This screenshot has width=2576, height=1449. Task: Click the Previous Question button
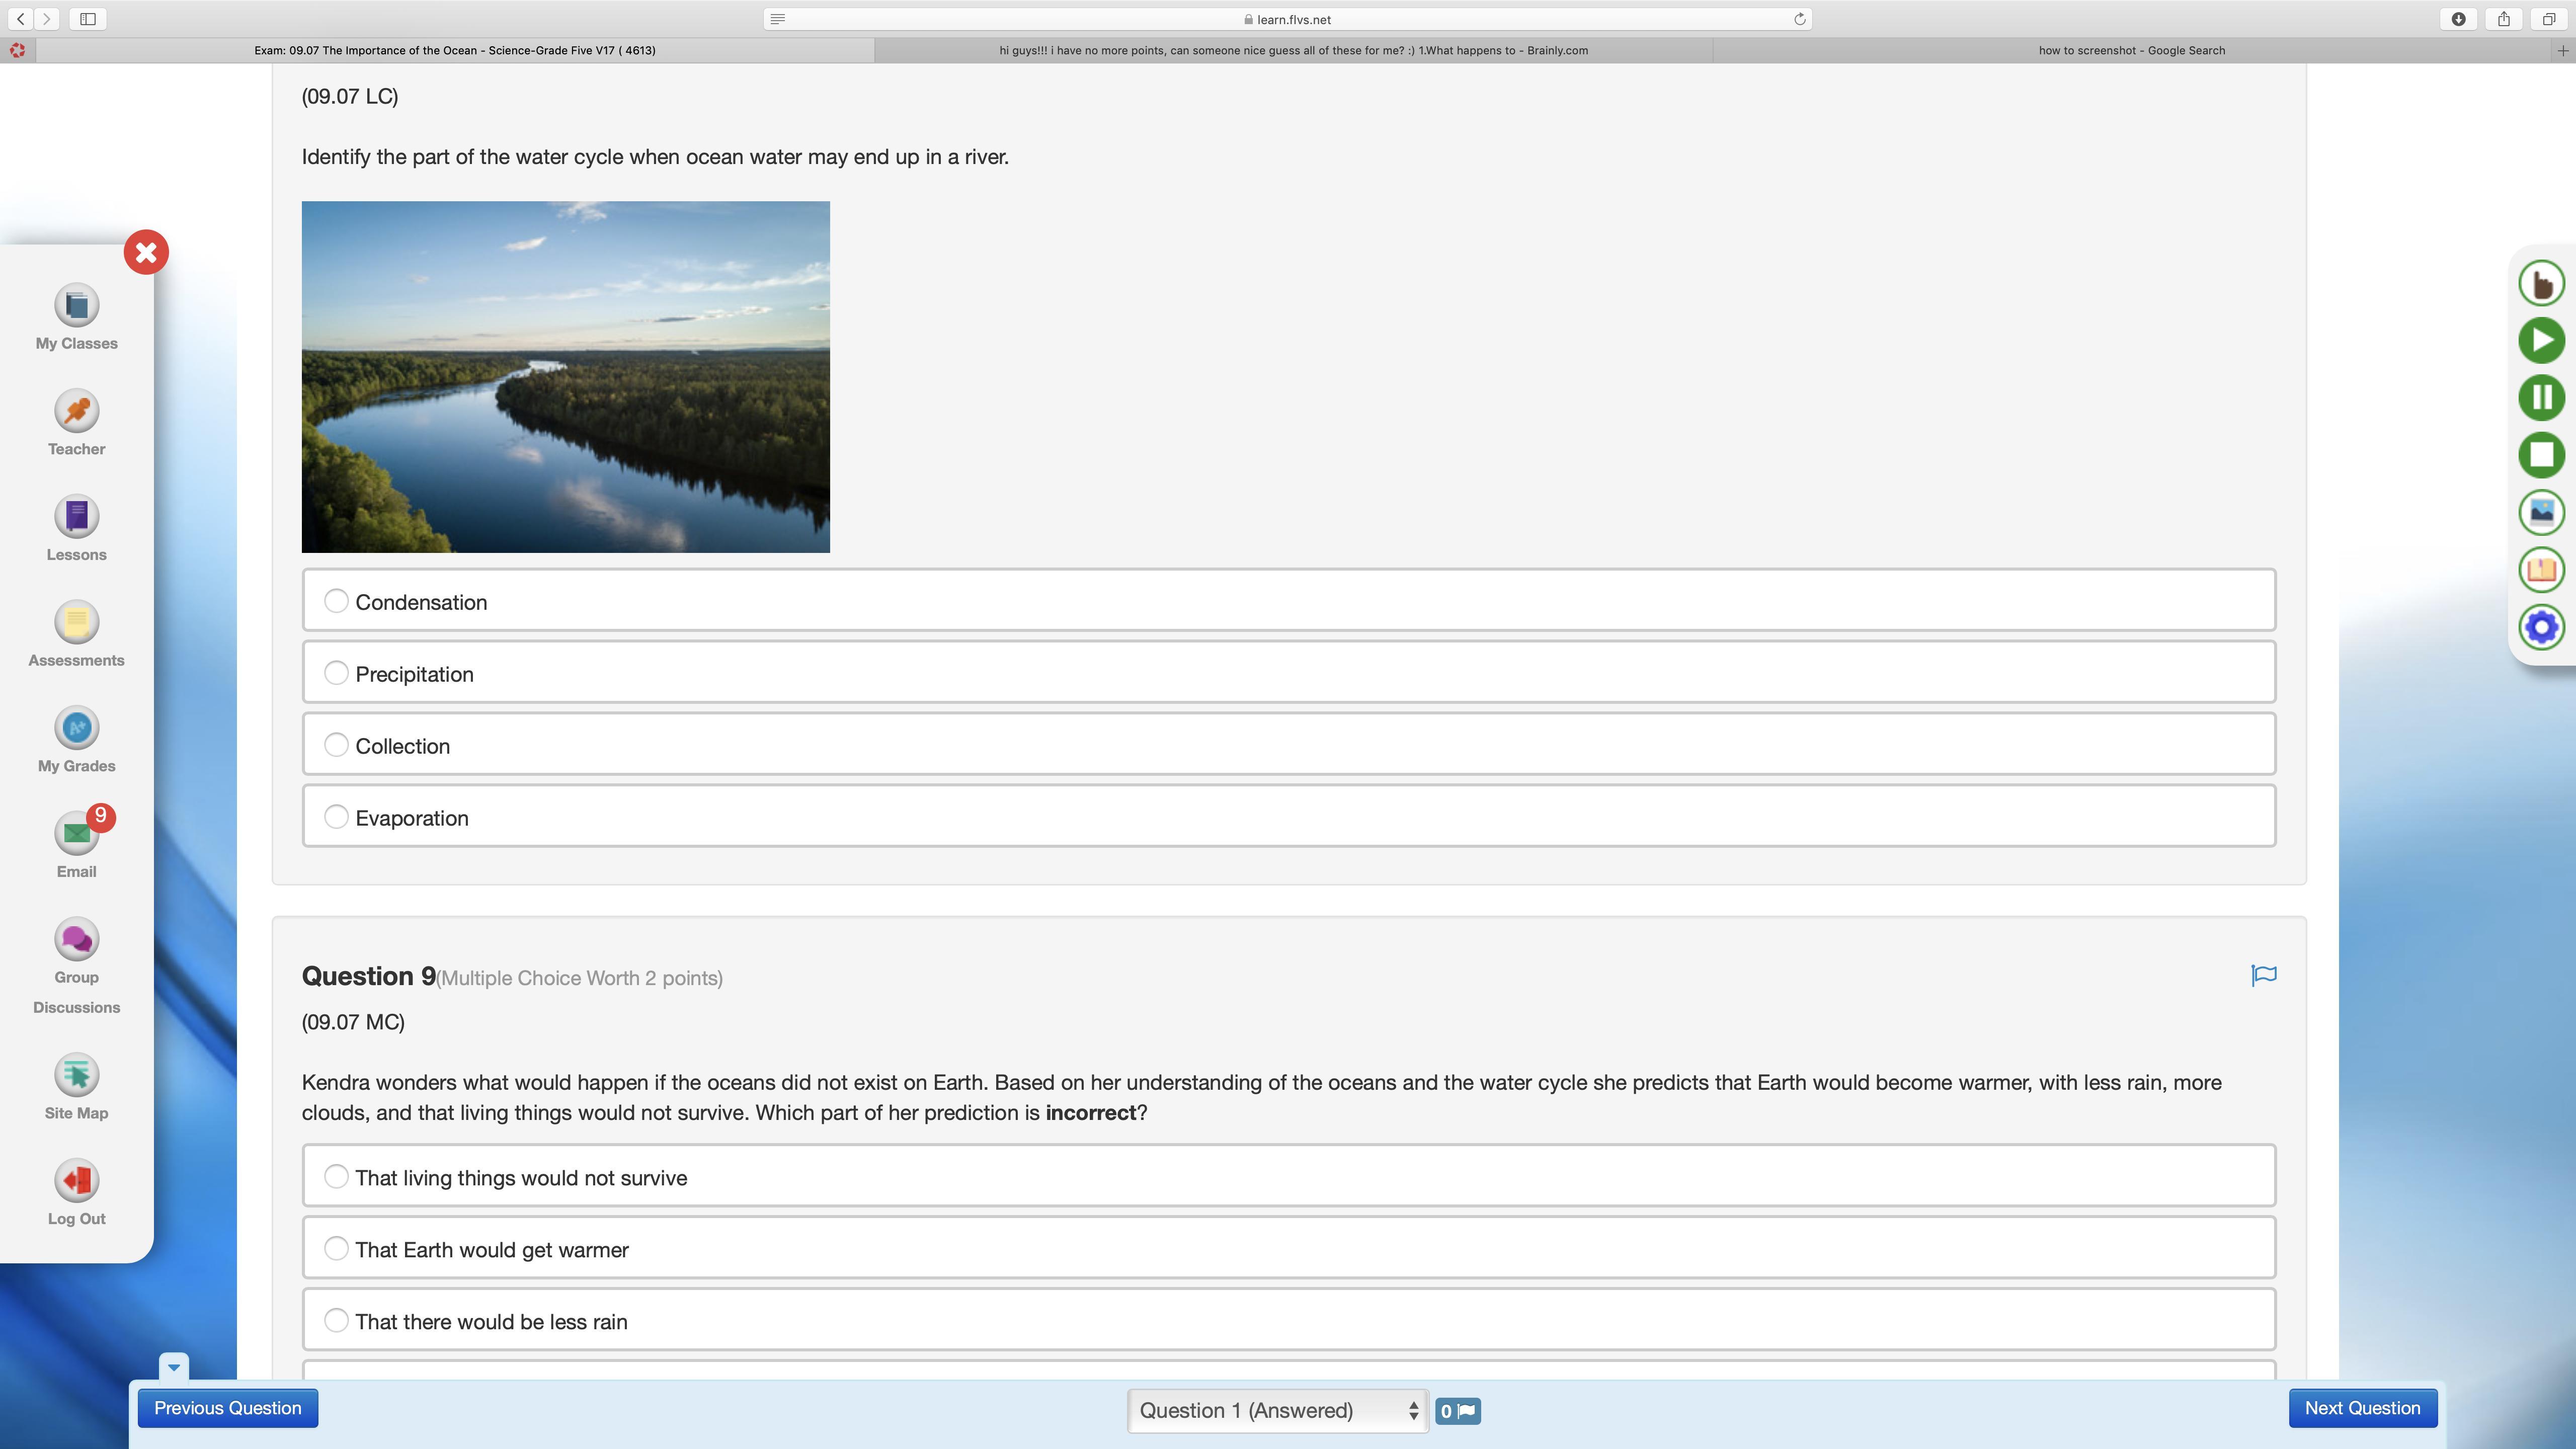pos(228,1408)
